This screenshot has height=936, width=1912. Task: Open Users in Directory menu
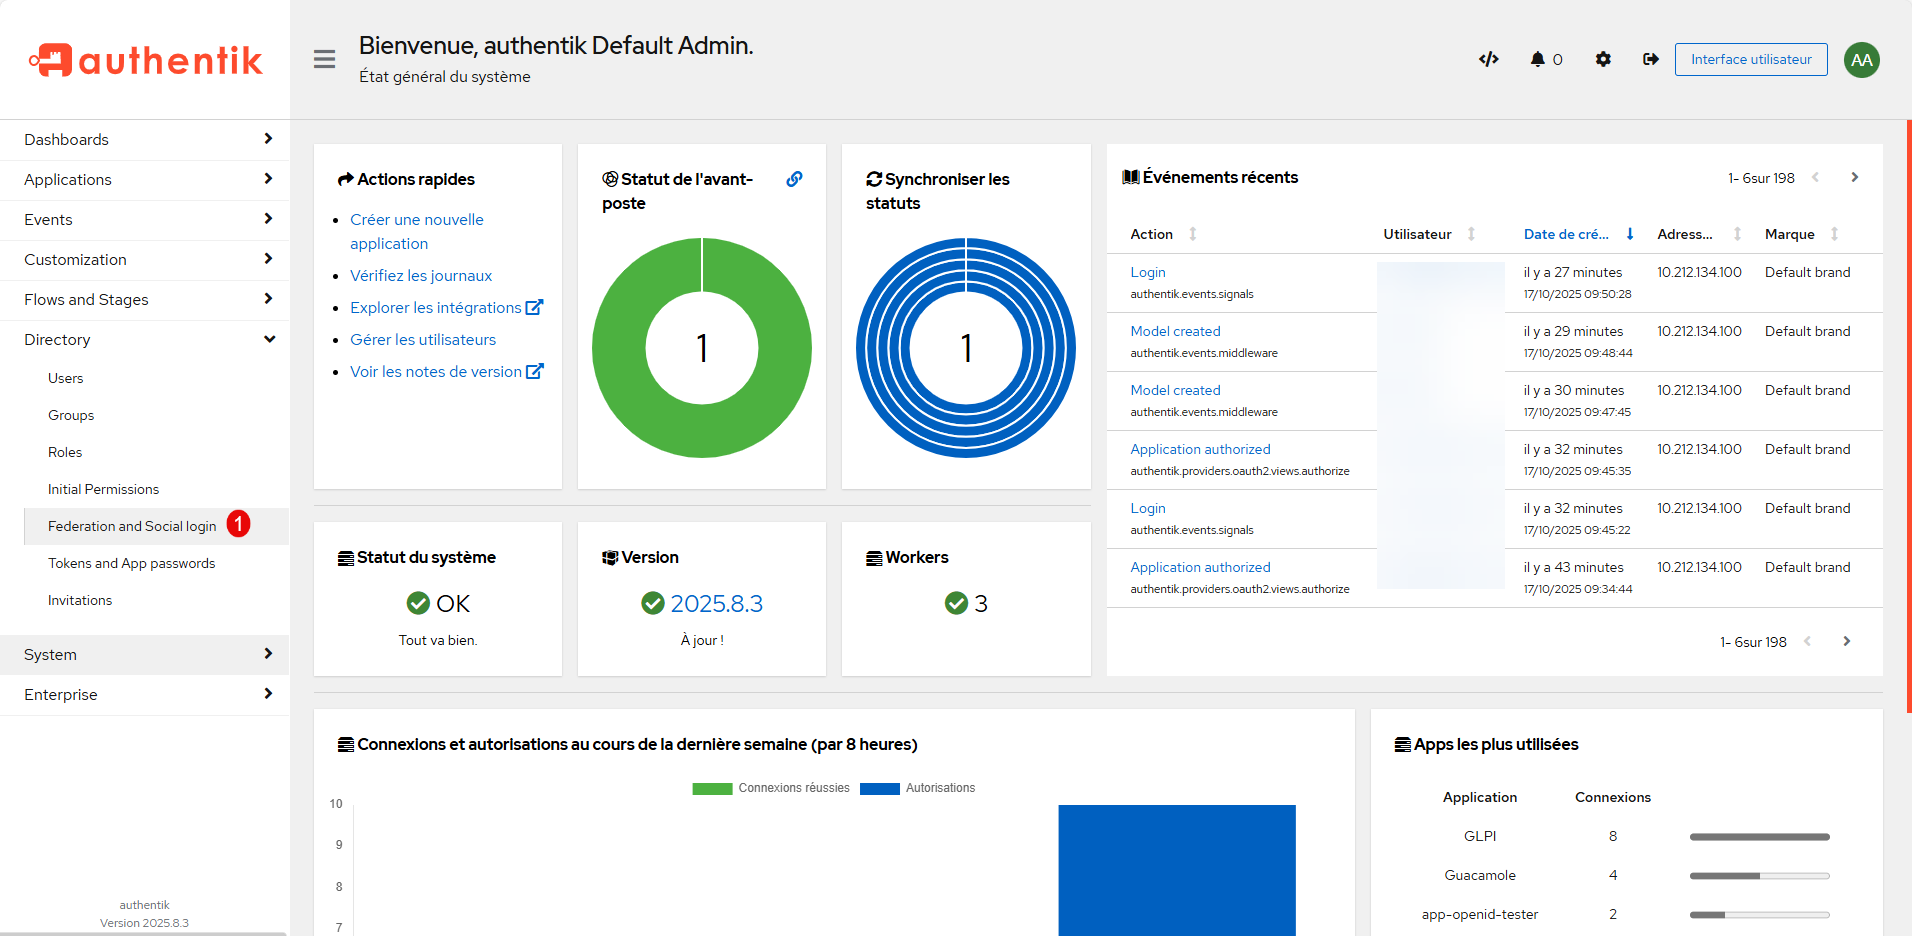pyautogui.click(x=66, y=378)
